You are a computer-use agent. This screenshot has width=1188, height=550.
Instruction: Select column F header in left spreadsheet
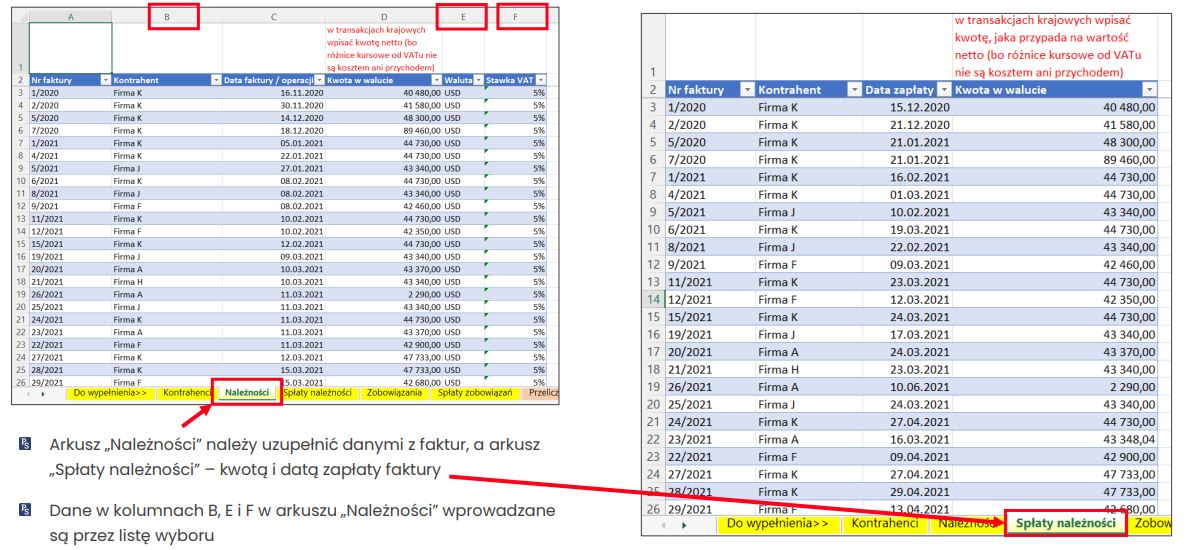coord(515,17)
